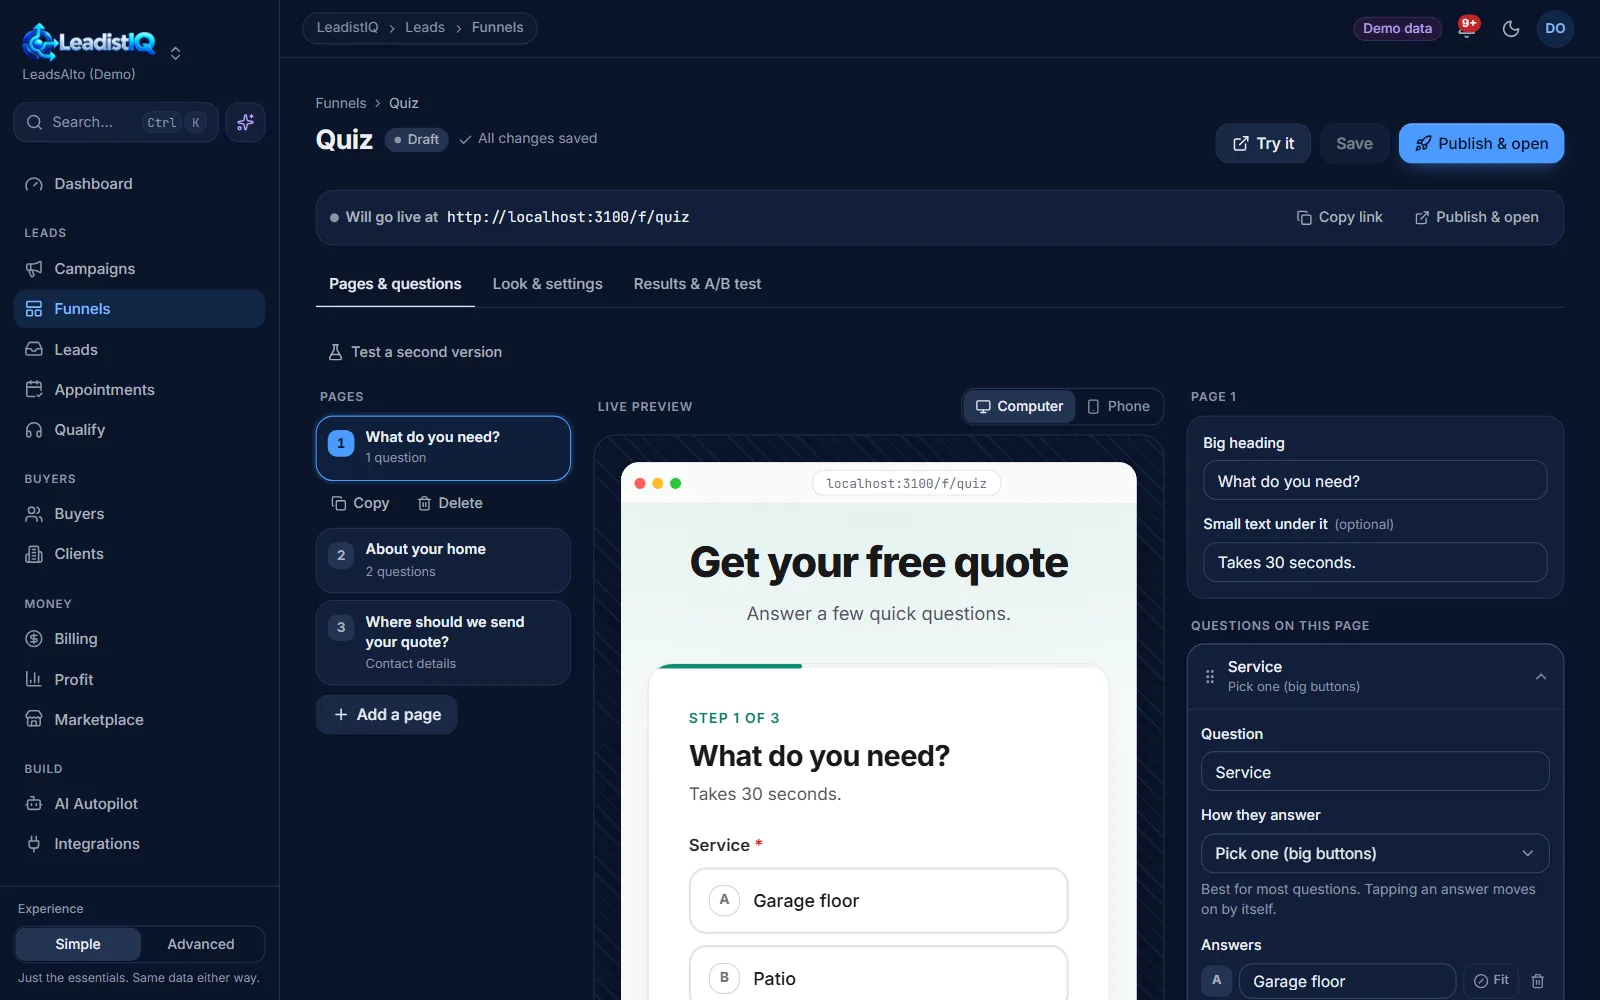Click Leads in the breadcrumb
This screenshot has width=1600, height=1000.
tap(425, 28)
